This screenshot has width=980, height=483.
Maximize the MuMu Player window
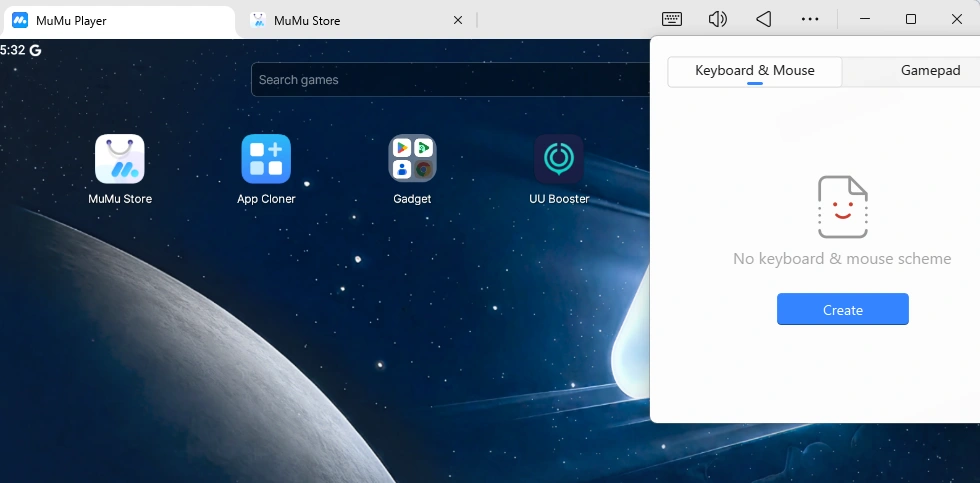[x=911, y=19]
